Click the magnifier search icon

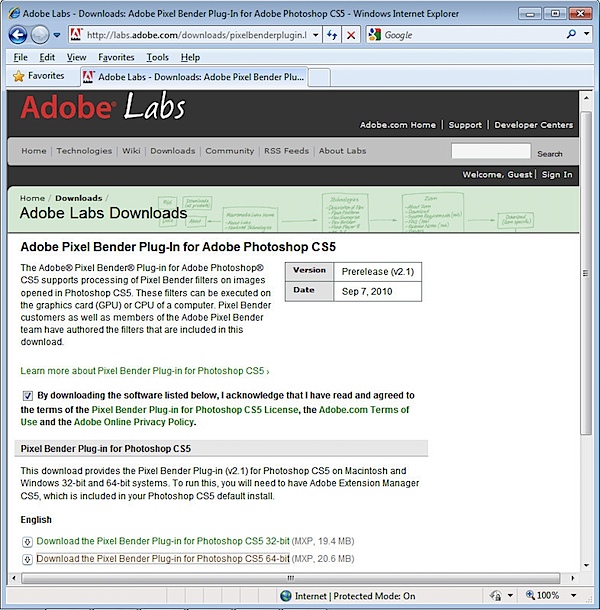pyautogui.click(x=571, y=34)
